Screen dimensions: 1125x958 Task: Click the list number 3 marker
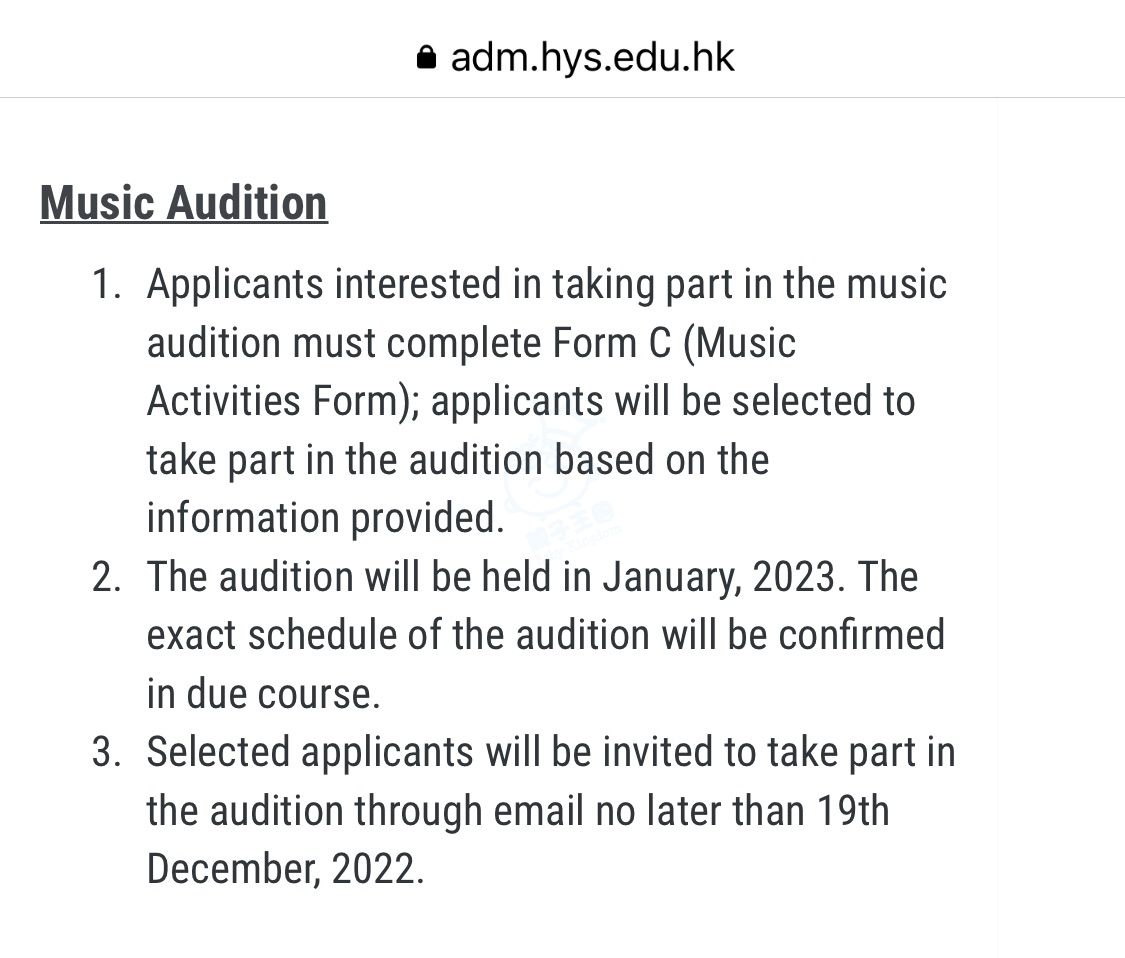click(x=106, y=753)
